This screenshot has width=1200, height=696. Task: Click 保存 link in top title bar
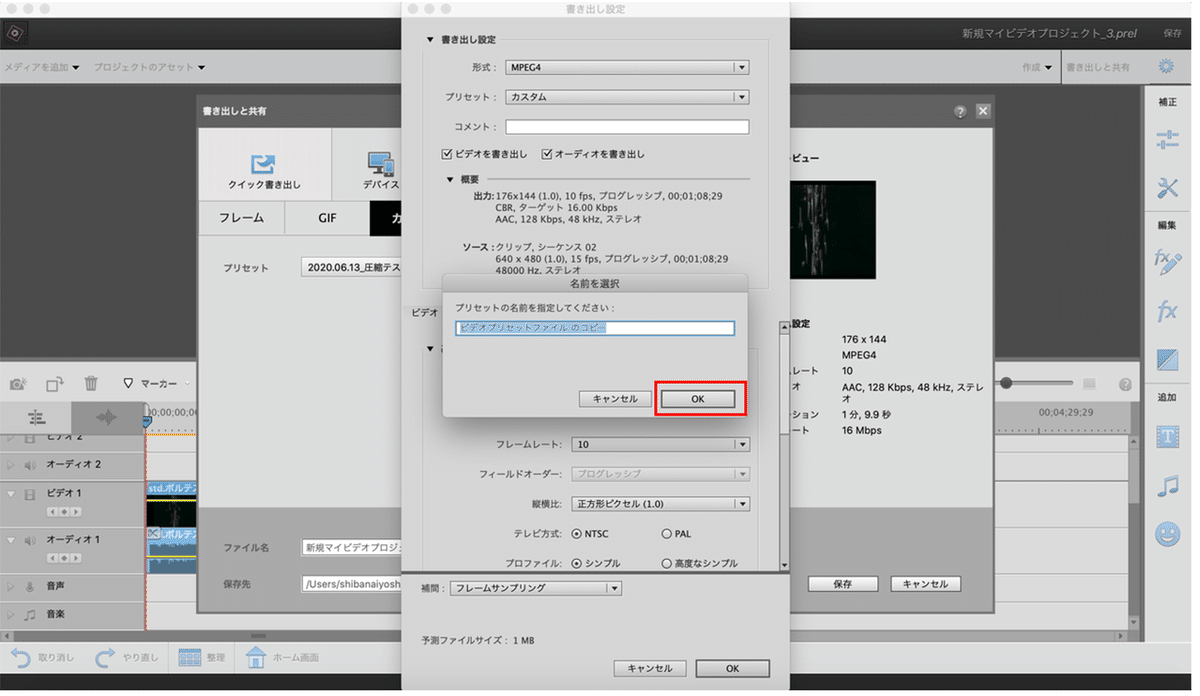coord(1172,33)
